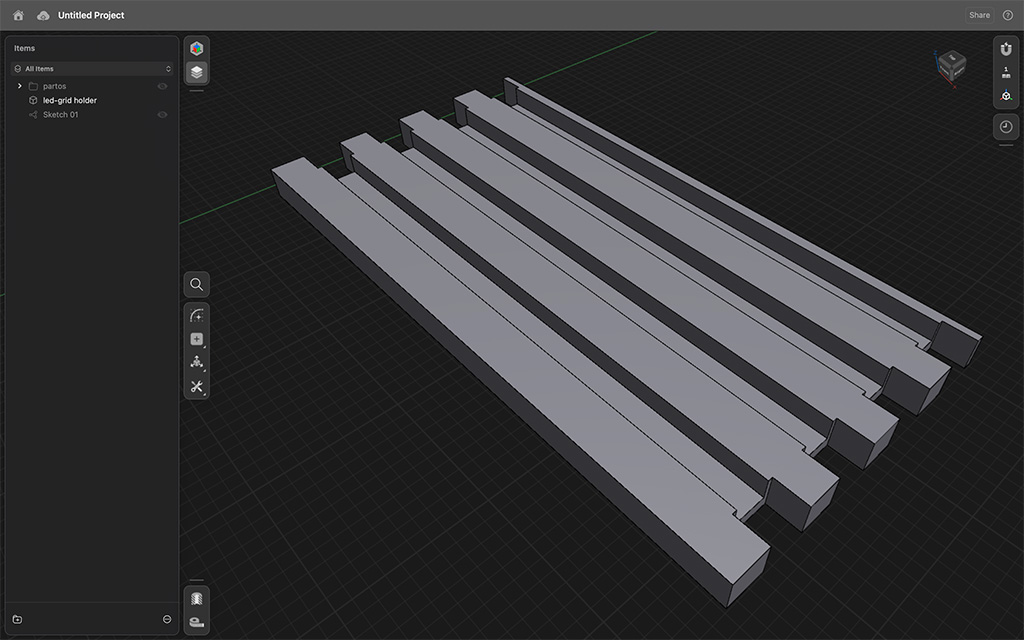Hide the Sketch 01 item
This screenshot has height=640, width=1024.
(x=162, y=115)
